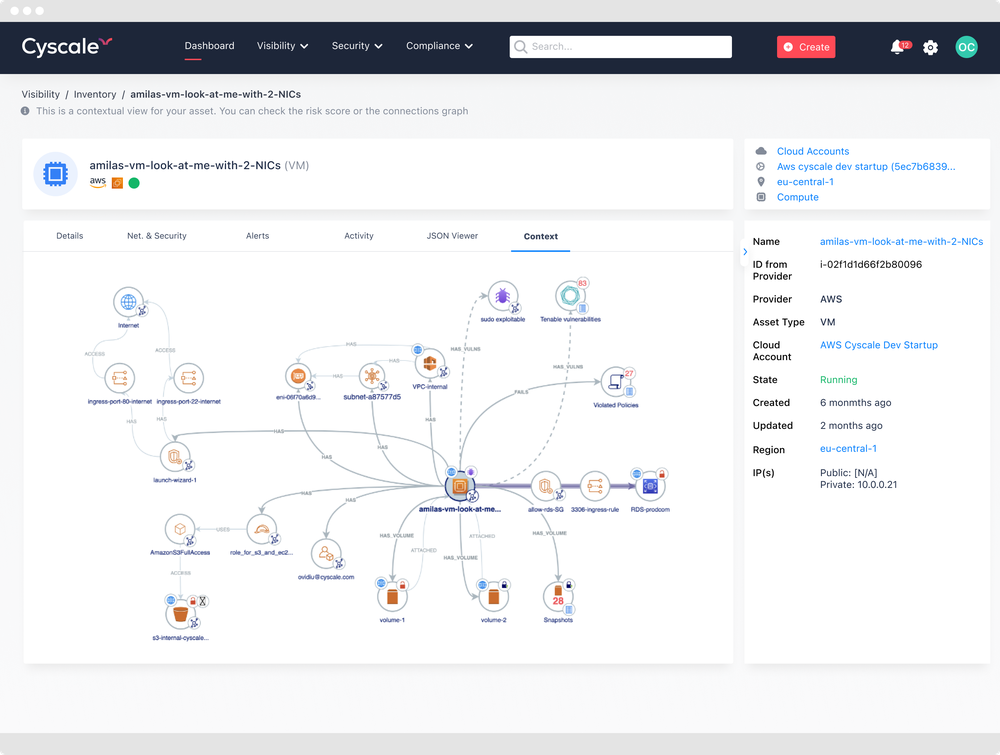
Task: Open the Compliance dropdown
Action: point(439,46)
